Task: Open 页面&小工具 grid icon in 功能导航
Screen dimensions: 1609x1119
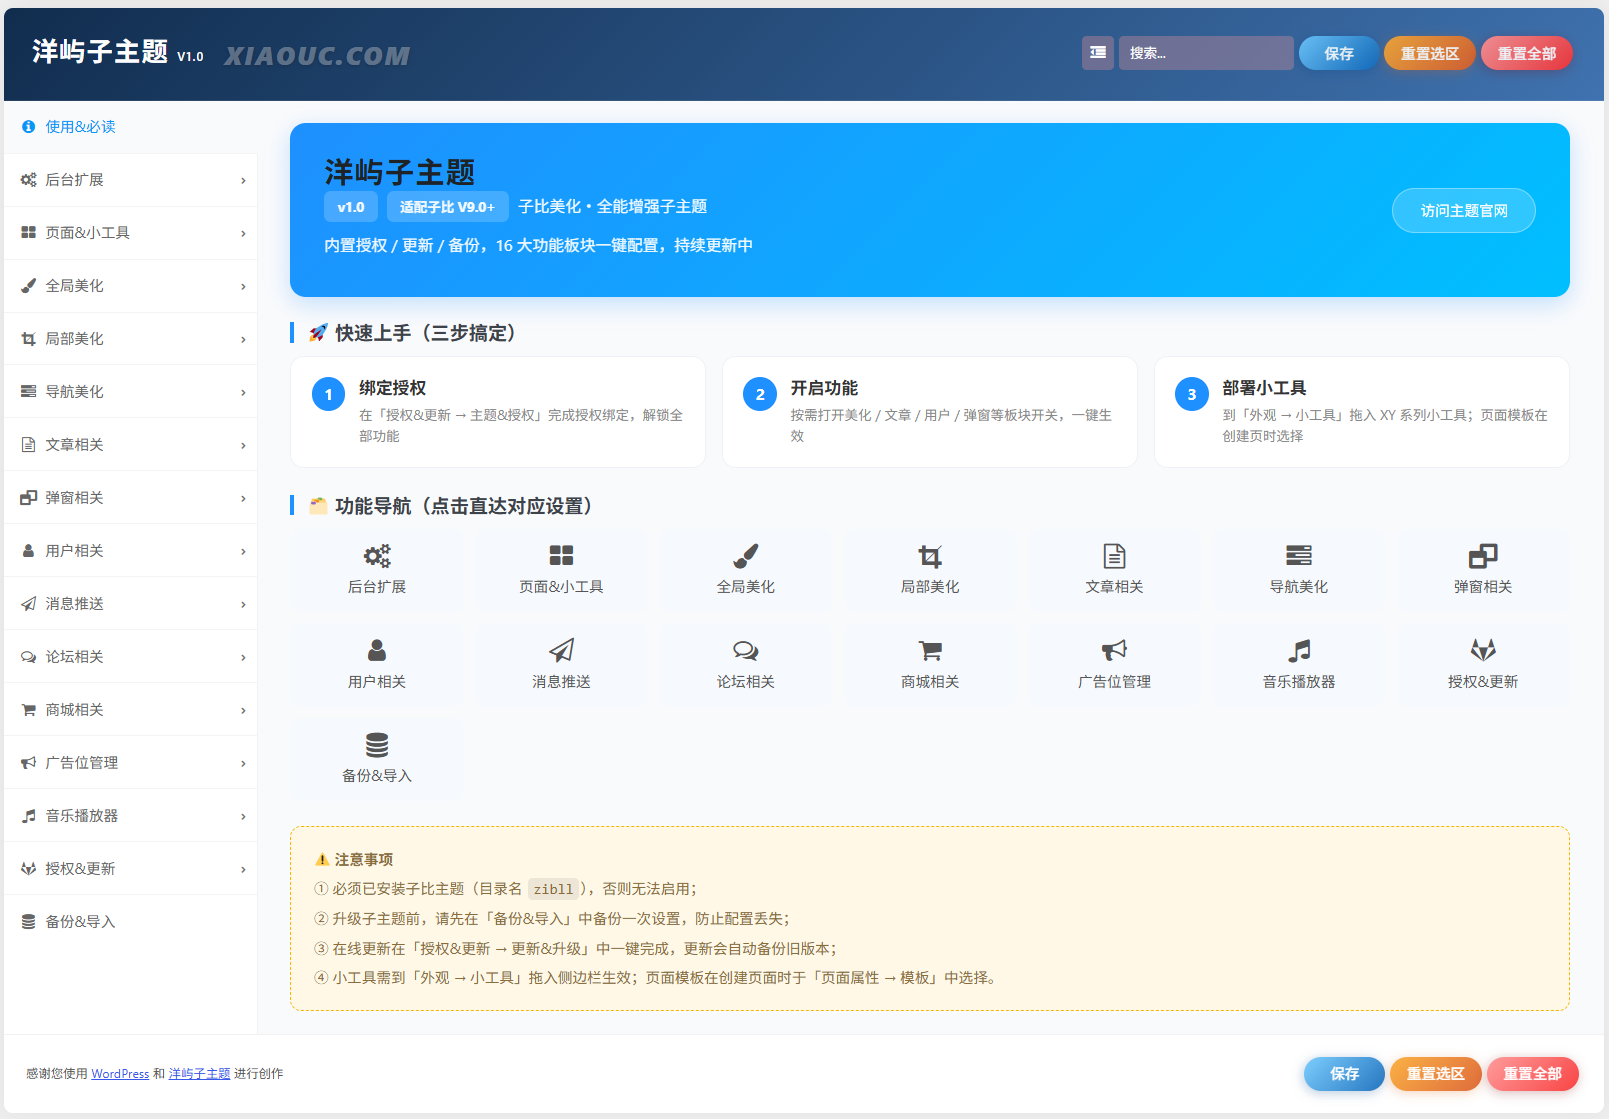Action: pyautogui.click(x=561, y=555)
